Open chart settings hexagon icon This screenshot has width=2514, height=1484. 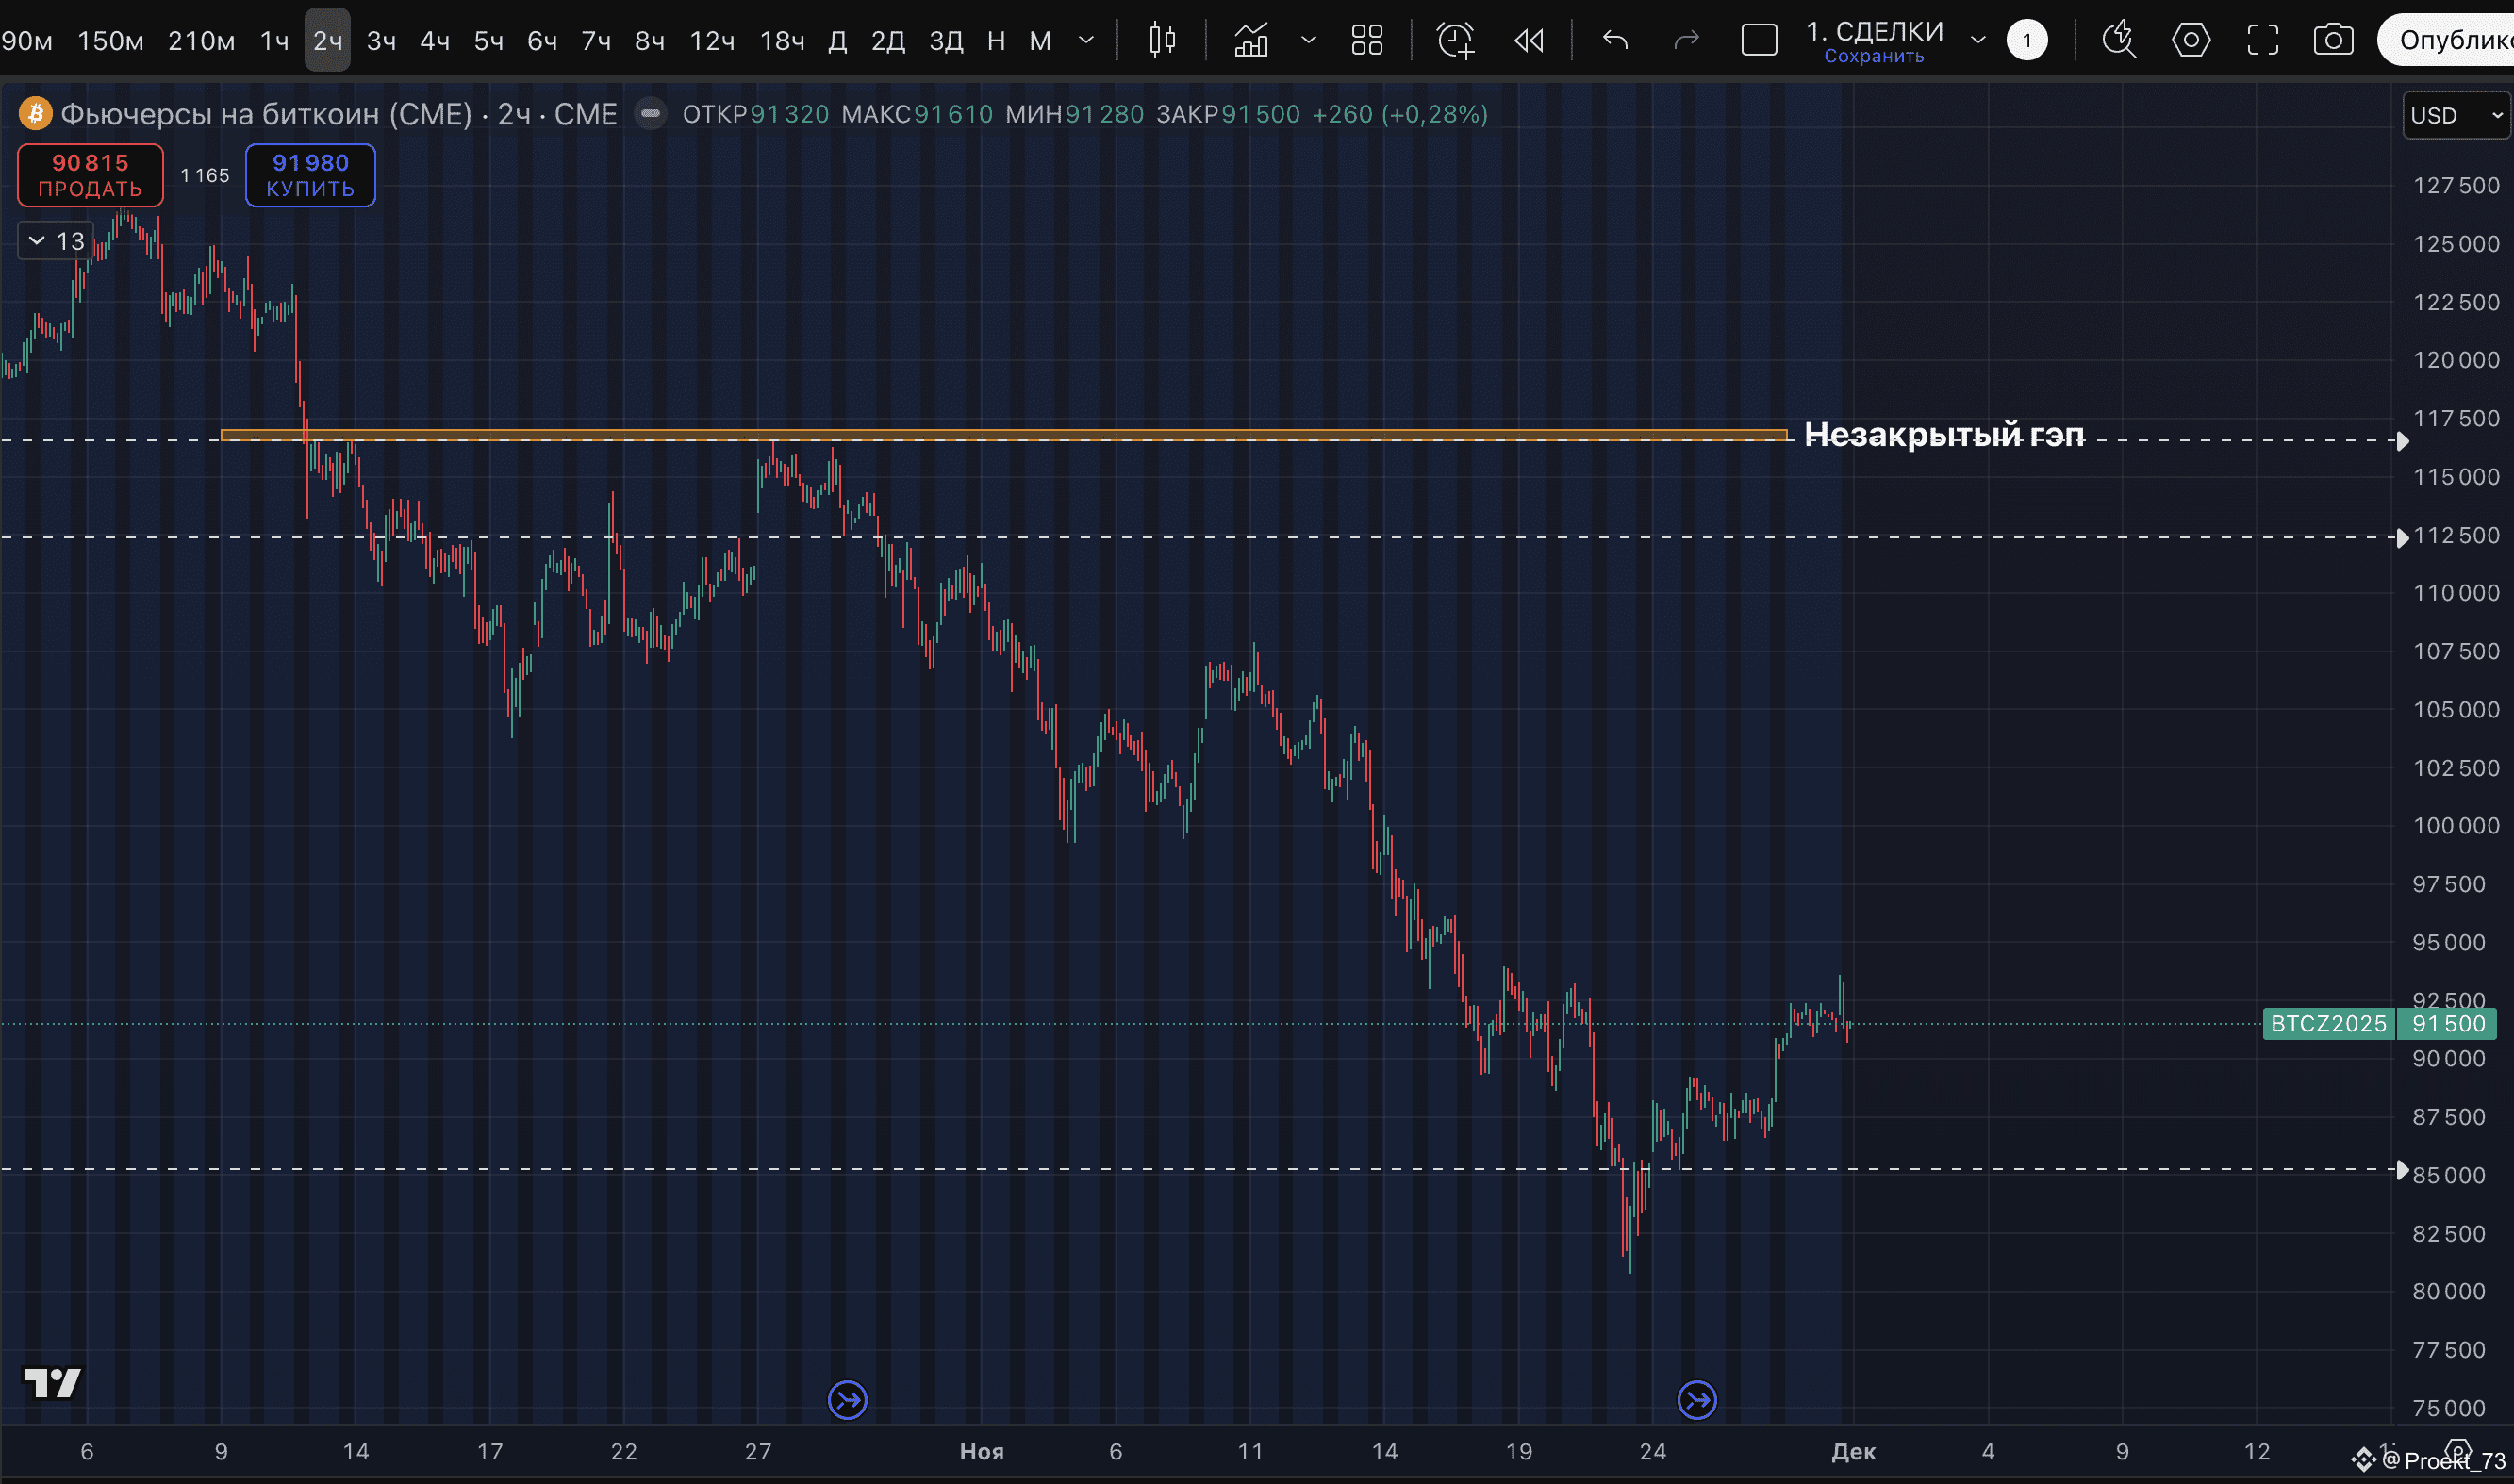(2190, 40)
